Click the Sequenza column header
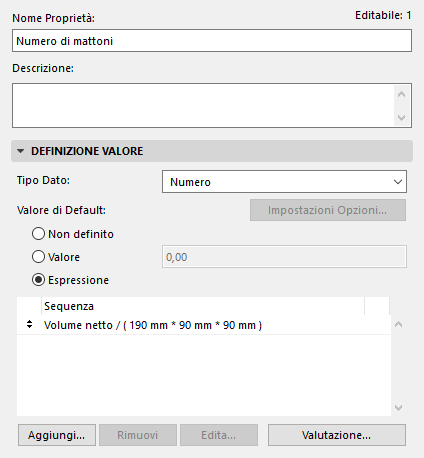Image resolution: width=424 pixels, height=458 pixels. (x=203, y=306)
